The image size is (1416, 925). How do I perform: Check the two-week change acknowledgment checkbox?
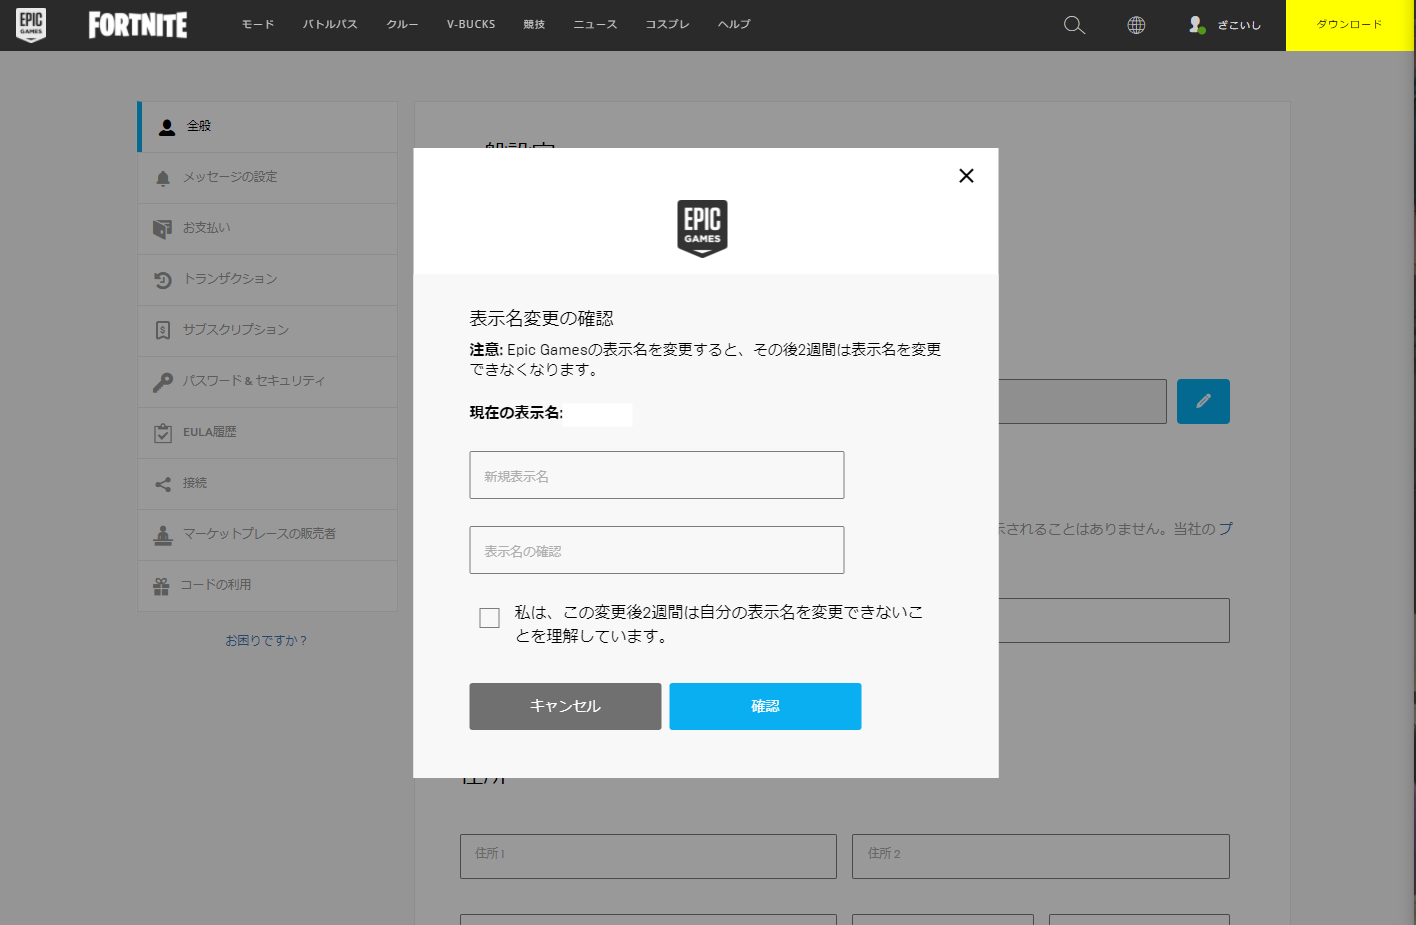(x=489, y=618)
